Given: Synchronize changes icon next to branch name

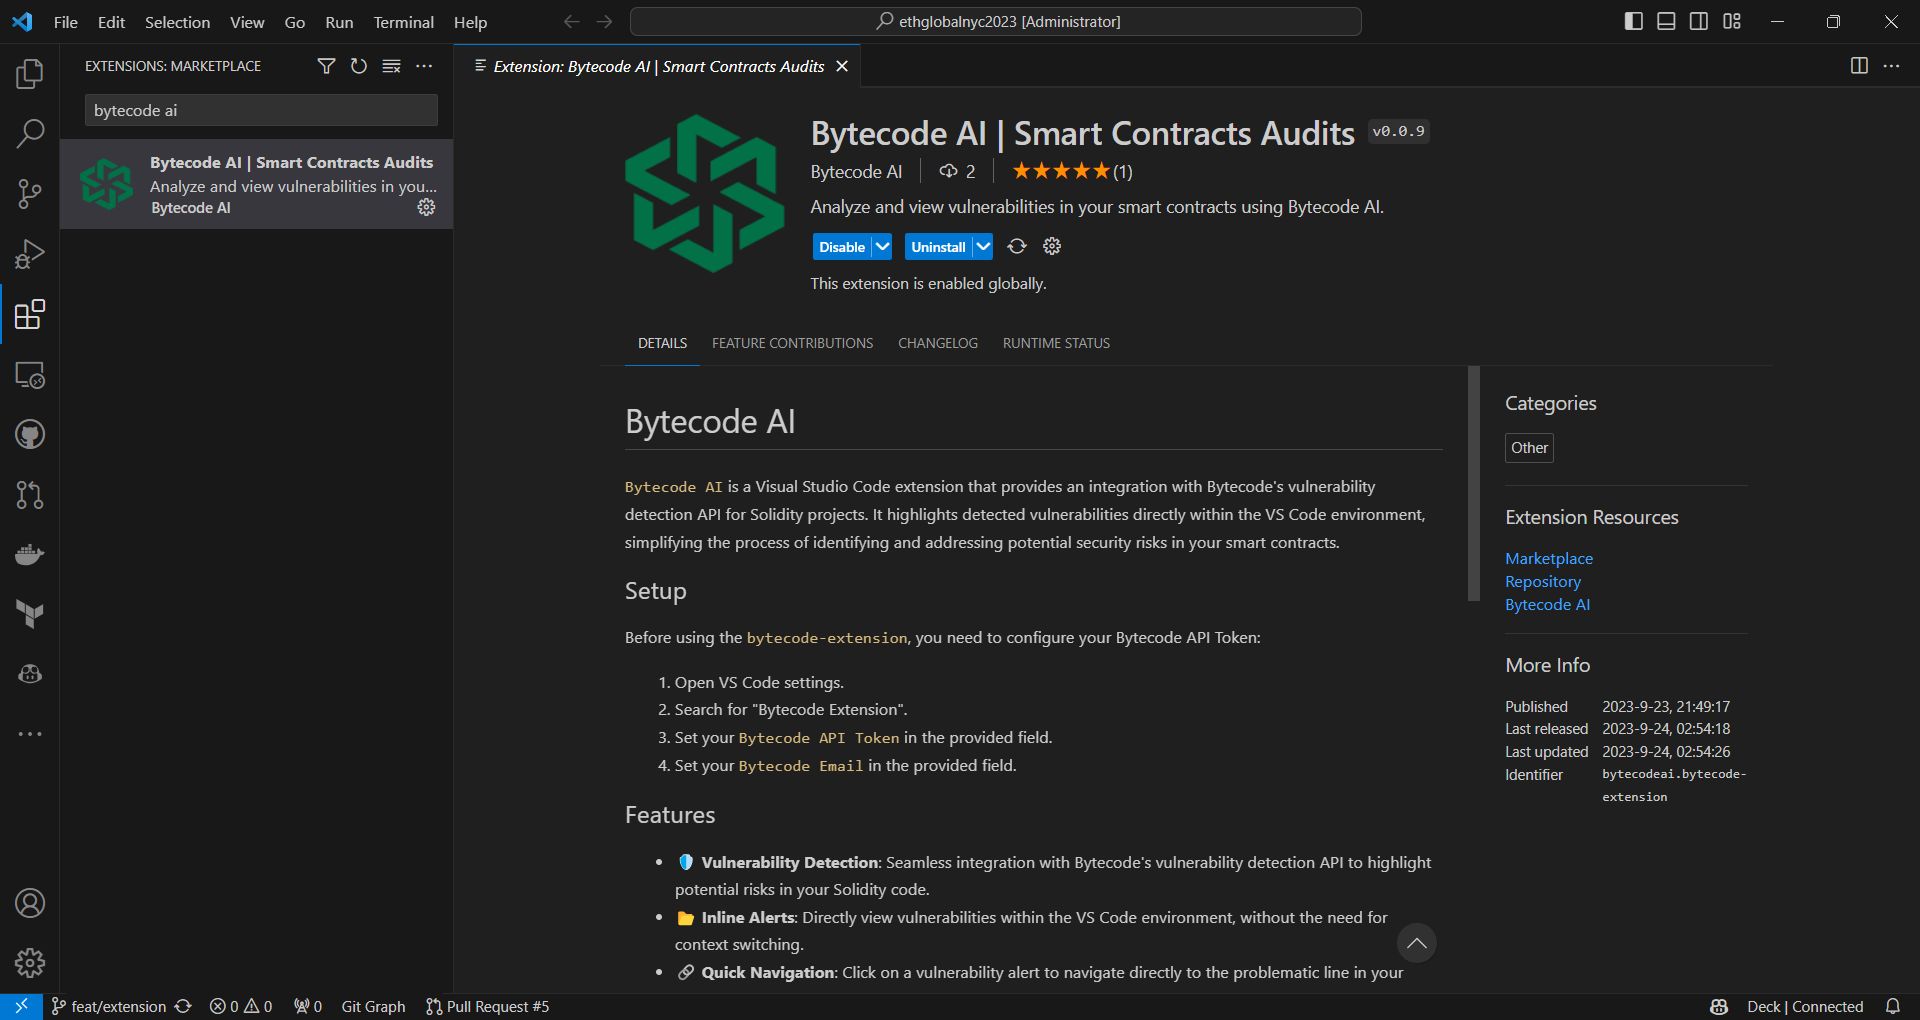Looking at the screenshot, I should [183, 1006].
